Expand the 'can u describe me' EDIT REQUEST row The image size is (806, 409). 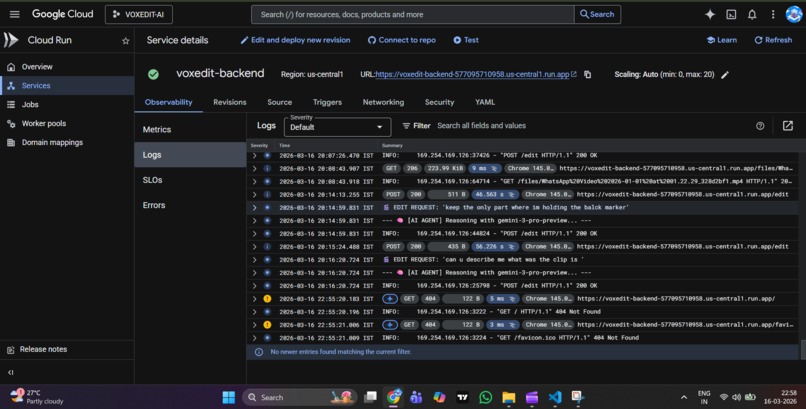pos(254,260)
